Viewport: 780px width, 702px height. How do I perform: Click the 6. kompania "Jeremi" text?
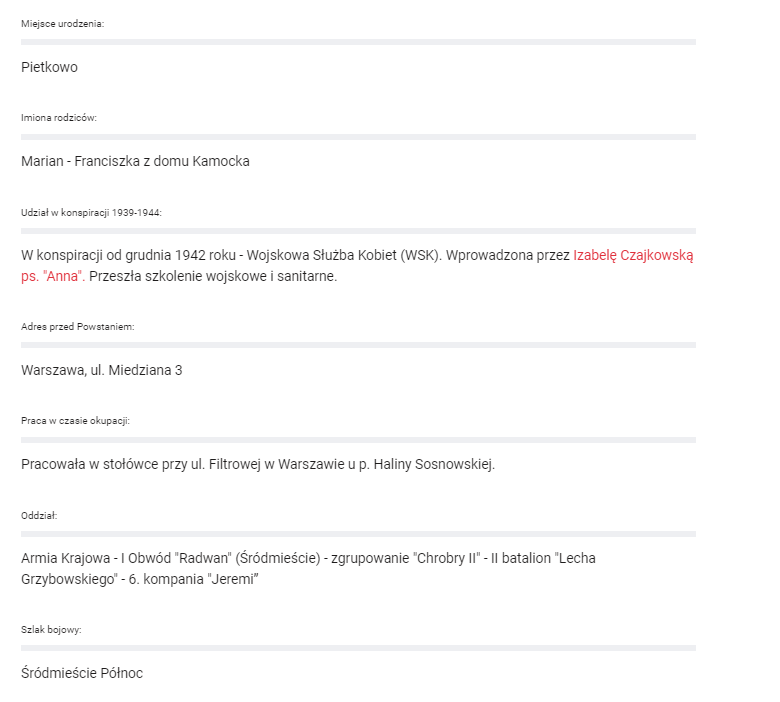(x=194, y=580)
